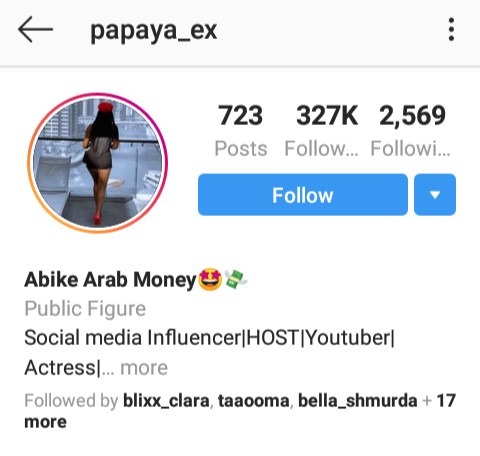Viewport: 480px width, 456px height.
Task: Open taaooma follower profile
Action: pyautogui.click(x=253, y=400)
